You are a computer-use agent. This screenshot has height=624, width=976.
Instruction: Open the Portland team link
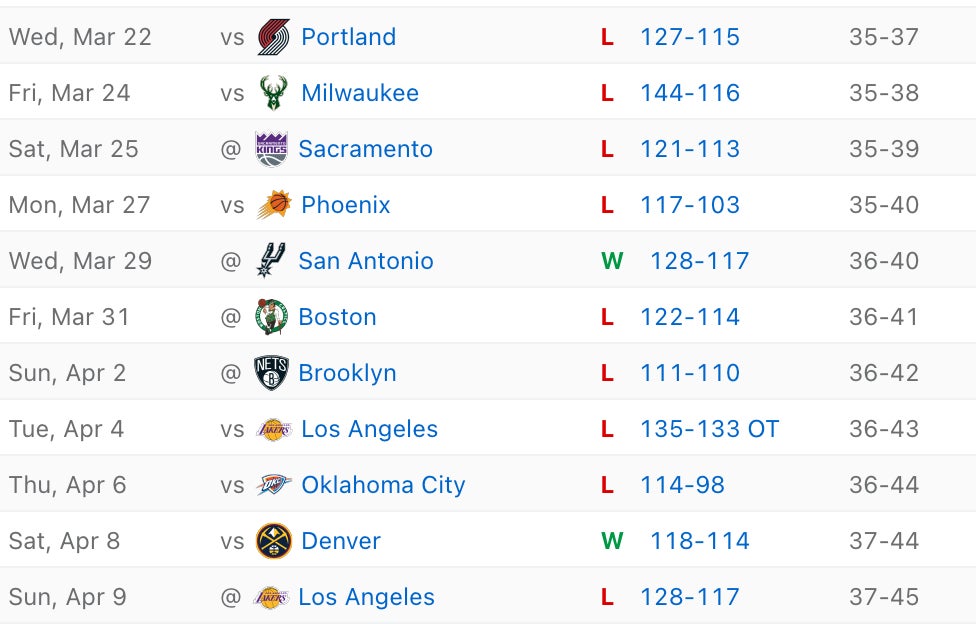click(348, 37)
